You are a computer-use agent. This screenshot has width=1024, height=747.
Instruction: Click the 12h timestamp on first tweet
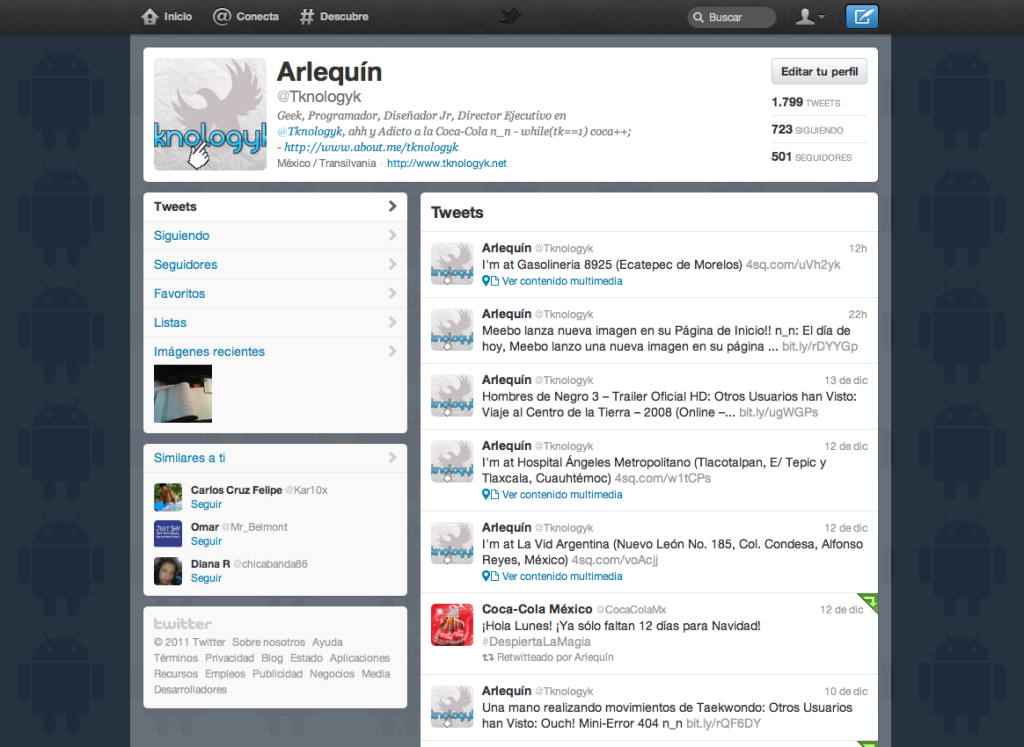click(857, 249)
